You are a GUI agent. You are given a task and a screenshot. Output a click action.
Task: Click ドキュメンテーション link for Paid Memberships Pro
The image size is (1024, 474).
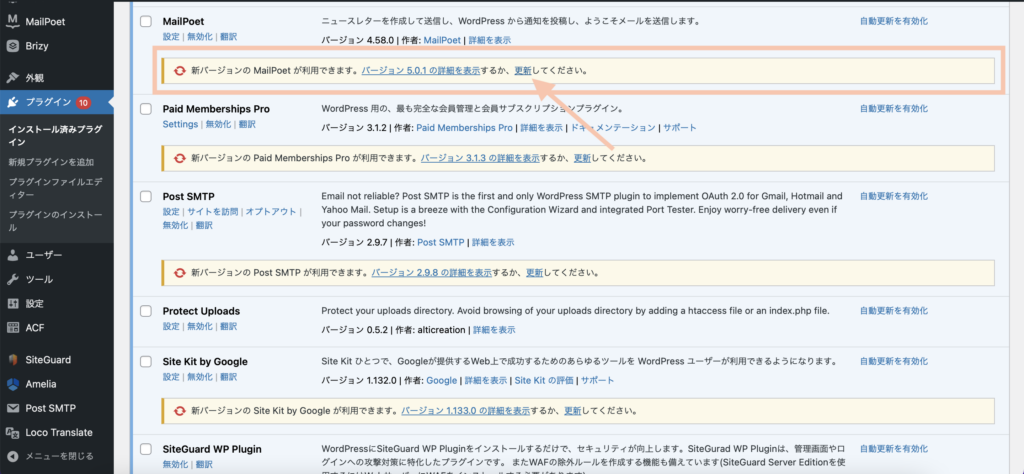(613, 128)
